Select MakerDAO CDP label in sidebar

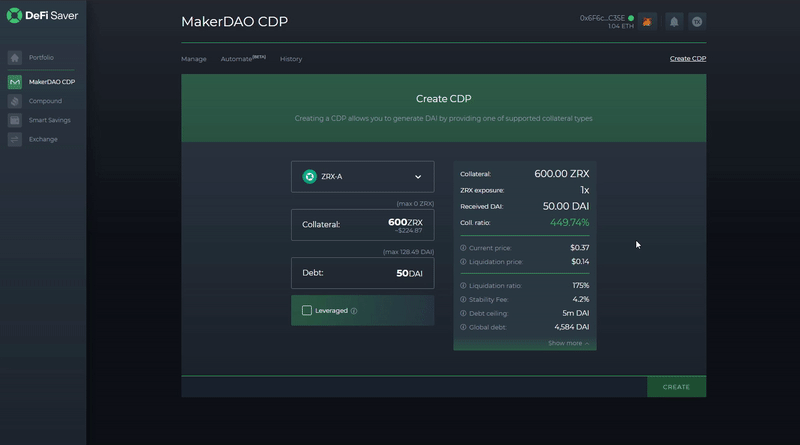coord(52,82)
